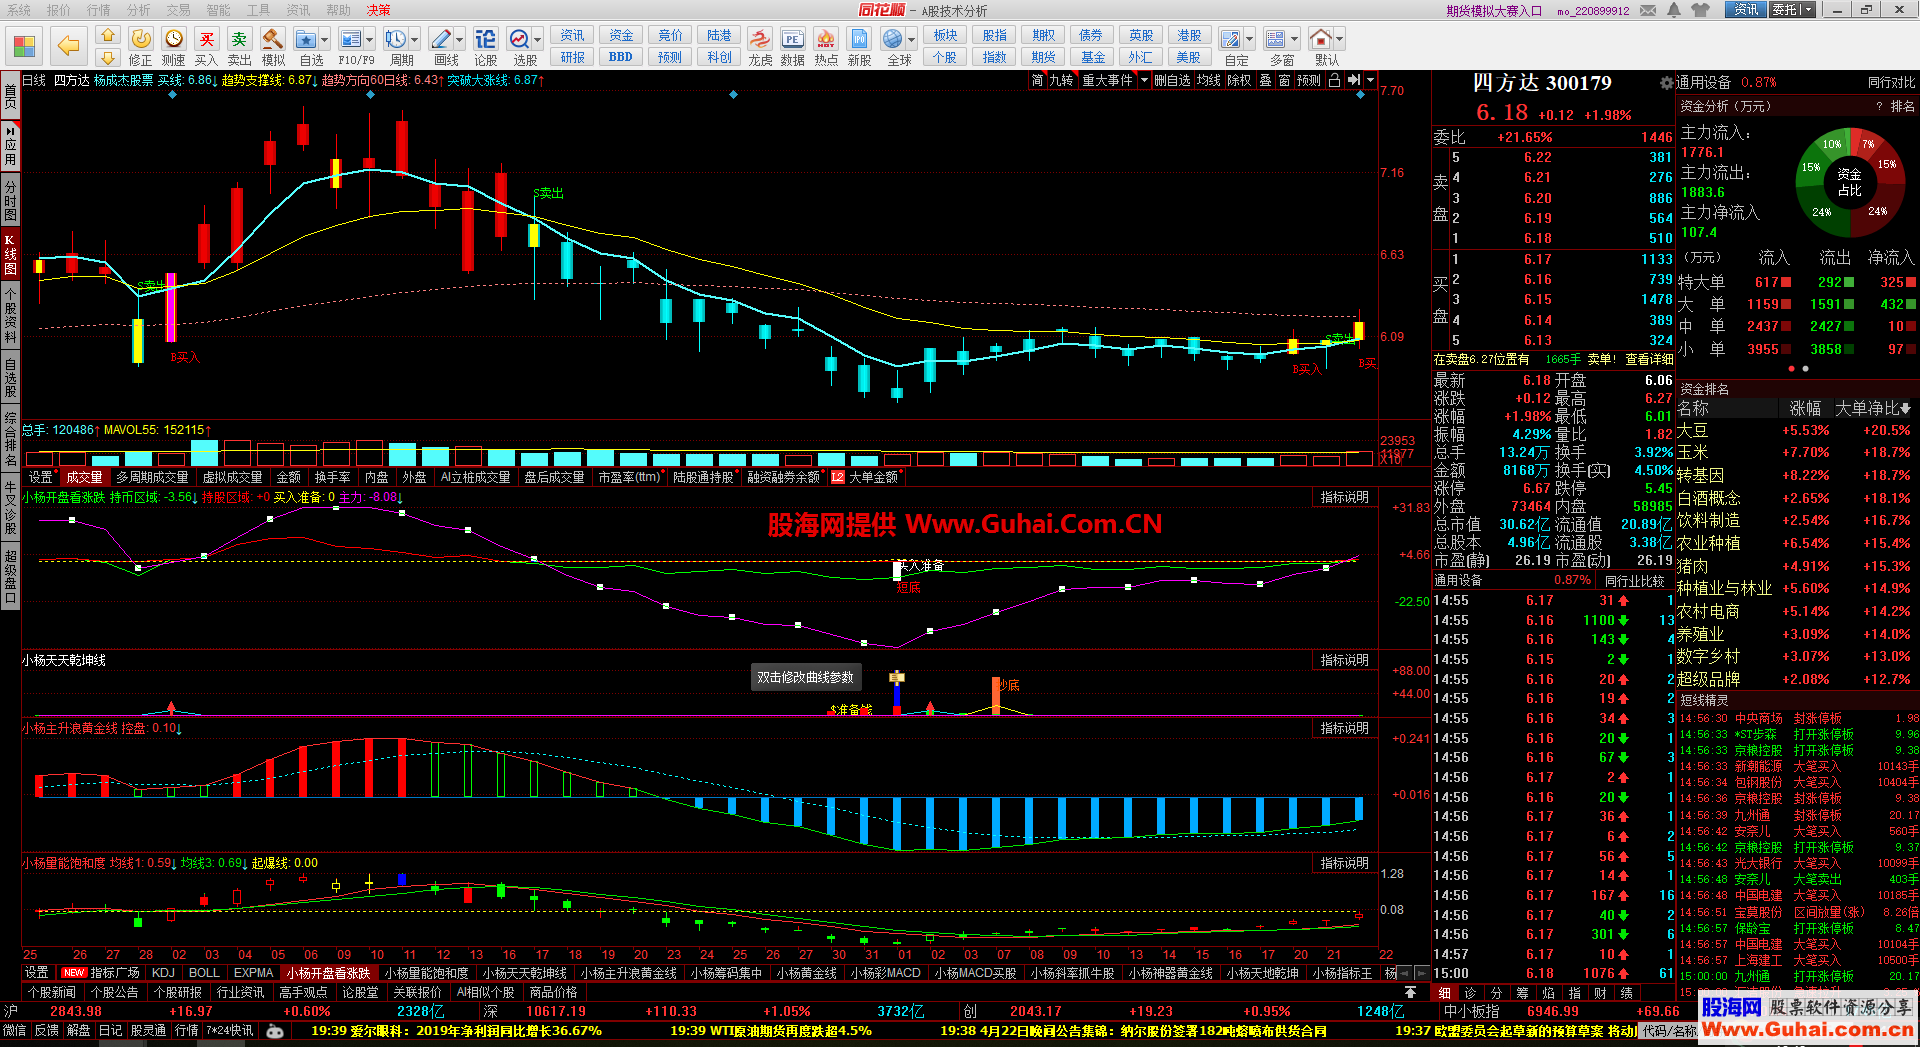The width and height of the screenshot is (1920, 1047).
Task: Open the 系统 menu
Action: 18,10
